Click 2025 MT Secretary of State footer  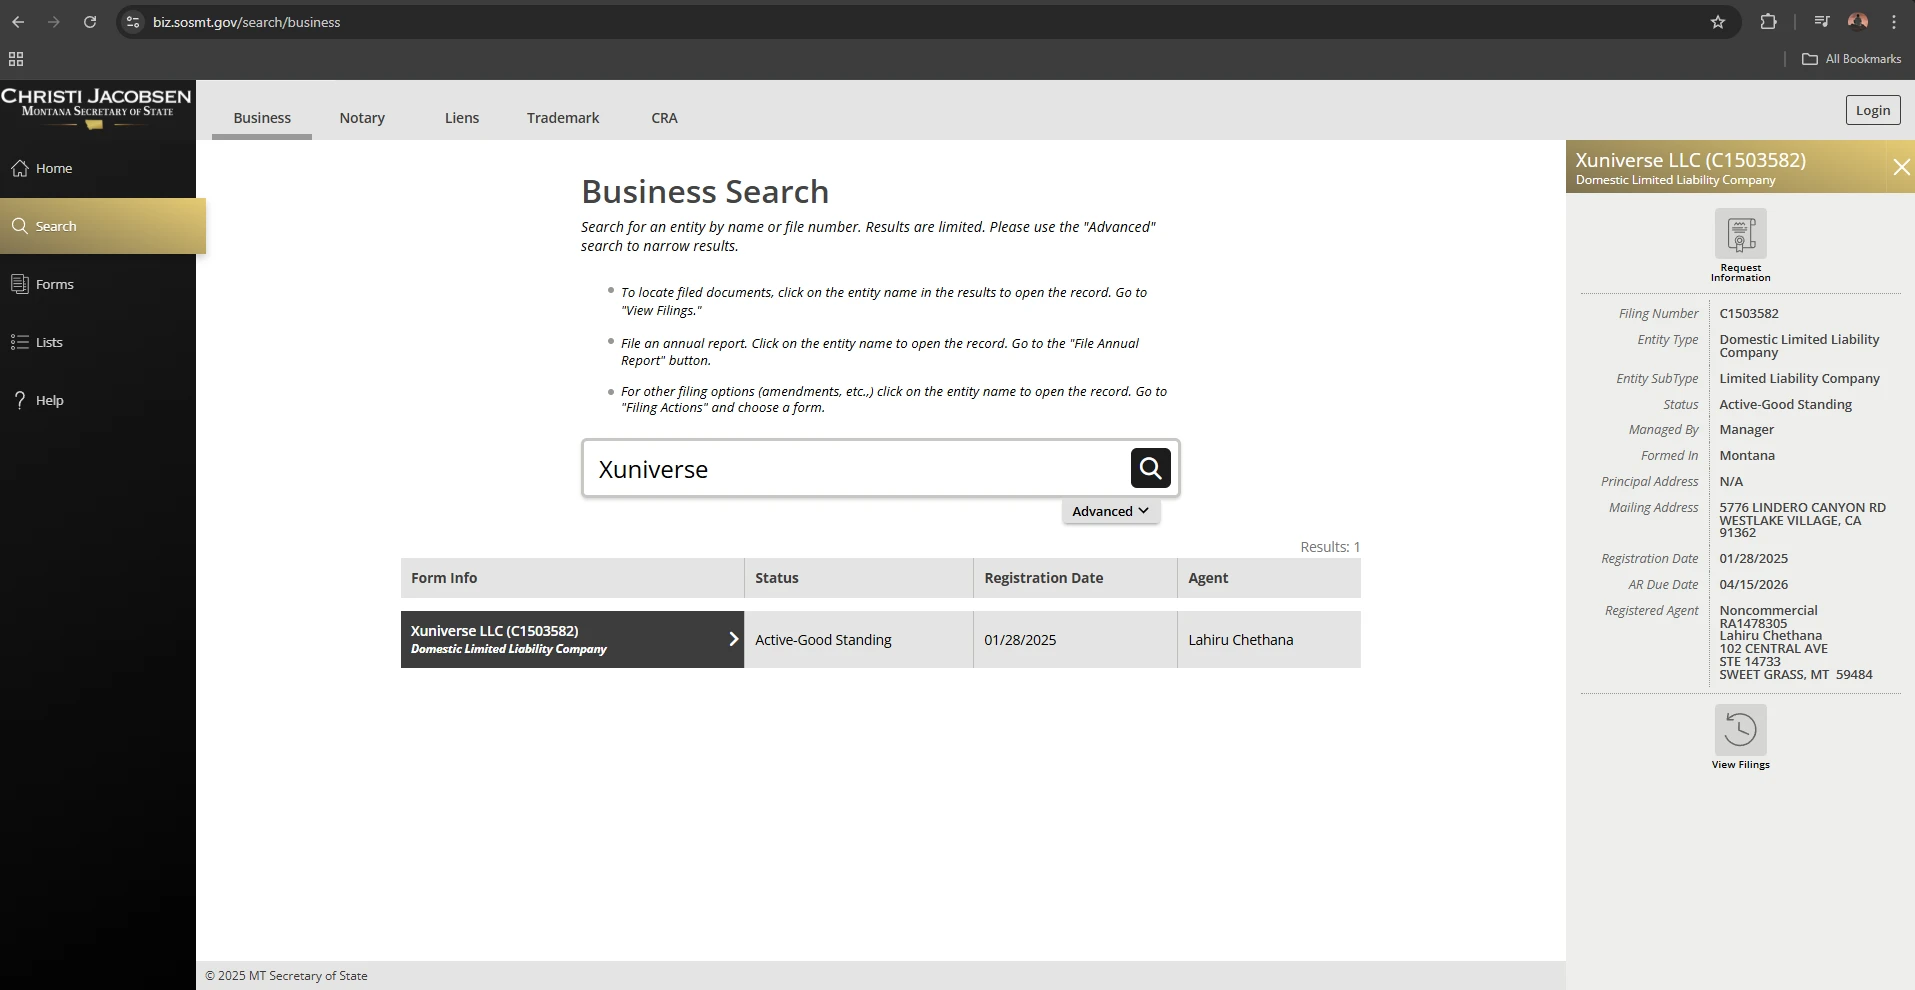pyautogui.click(x=286, y=976)
